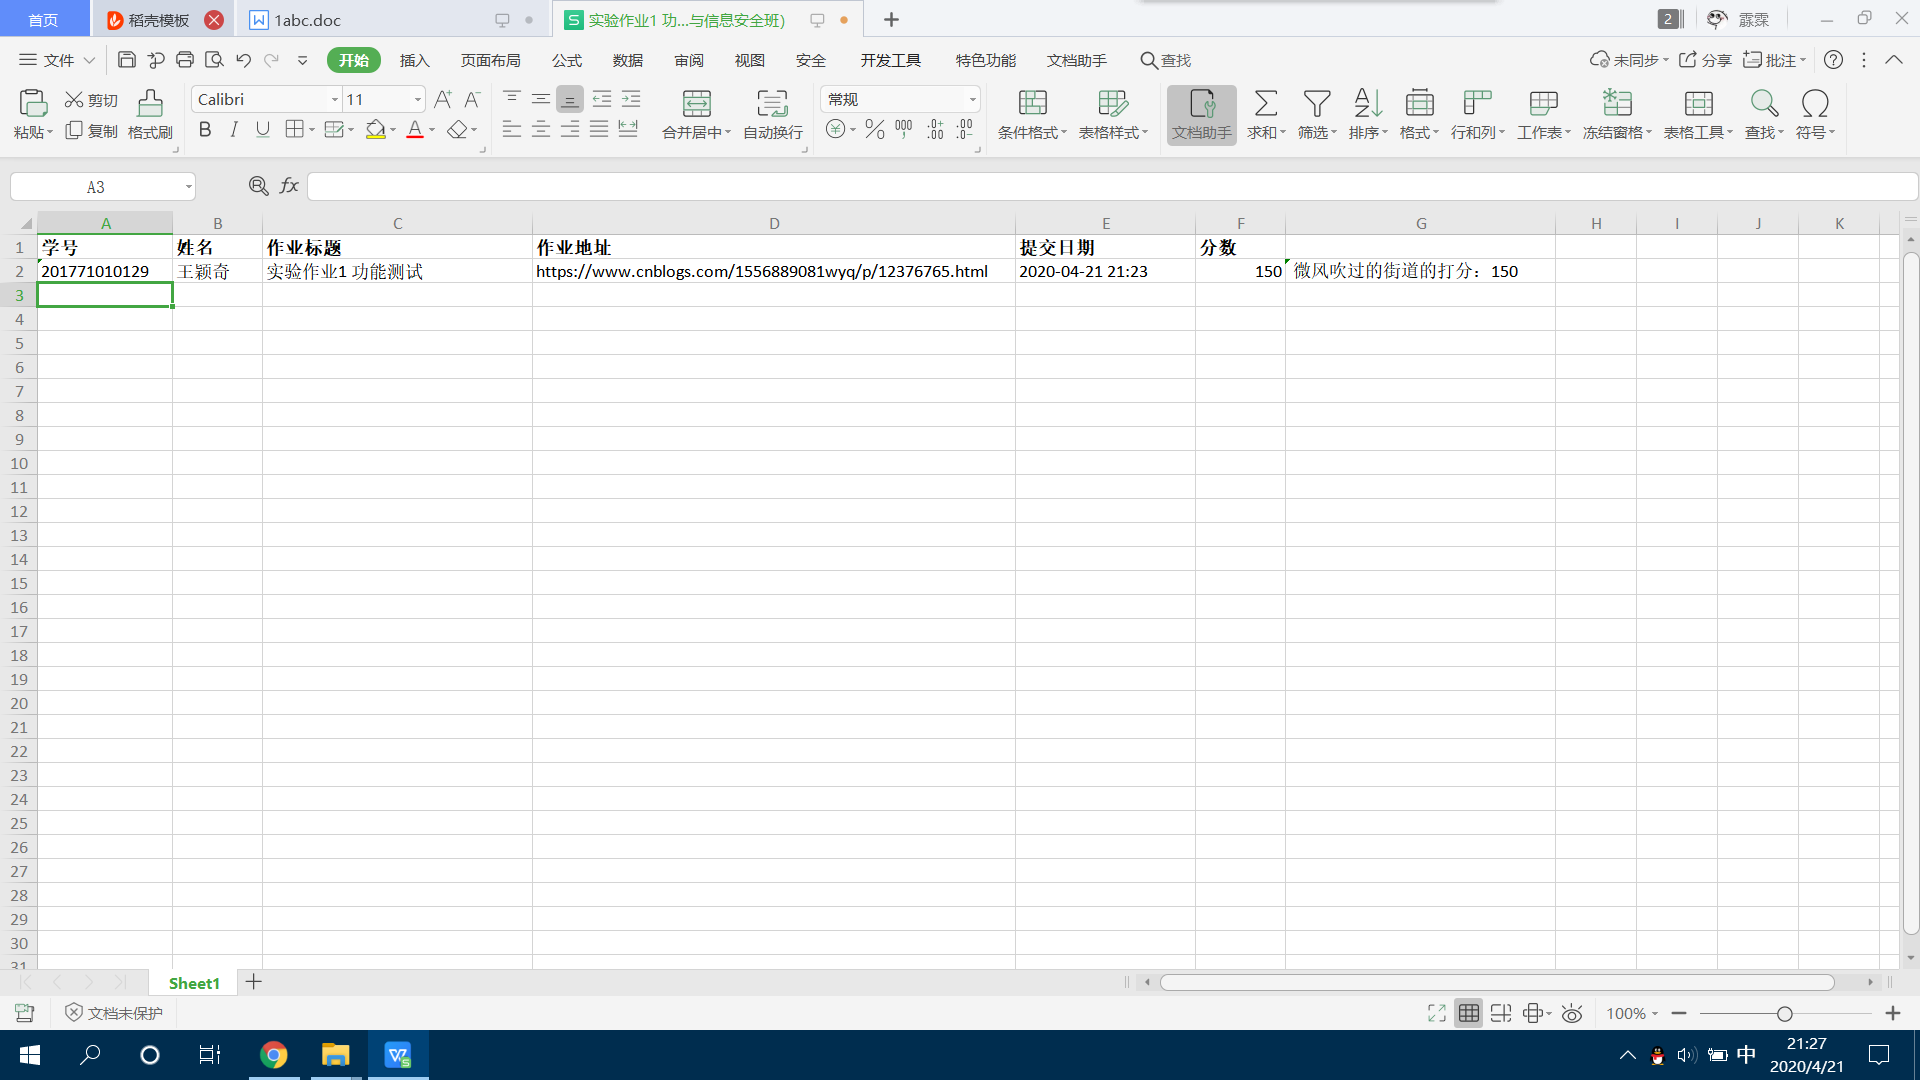The width and height of the screenshot is (1920, 1080).
Task: Click the Merge and Center icon
Action: pos(696,104)
